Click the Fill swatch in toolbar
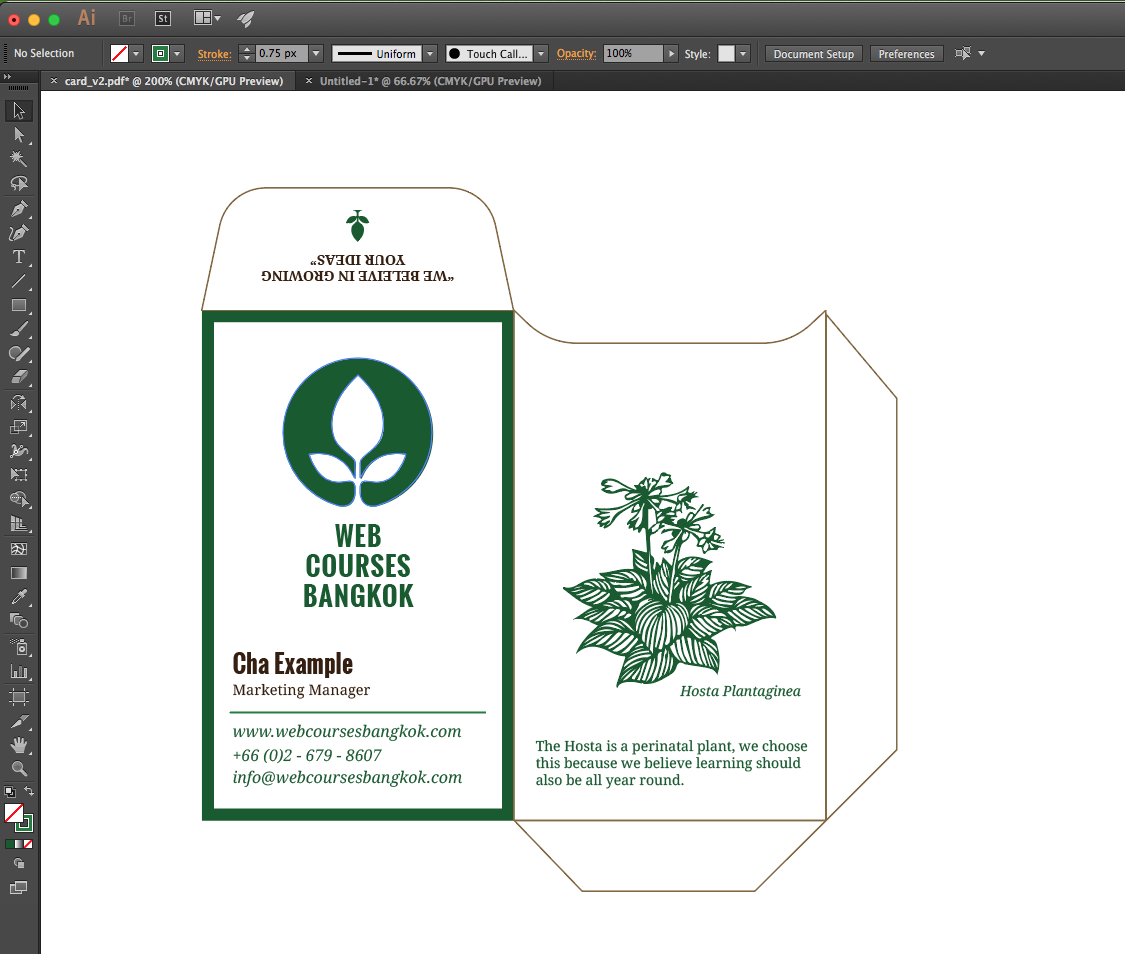 [x=14, y=813]
